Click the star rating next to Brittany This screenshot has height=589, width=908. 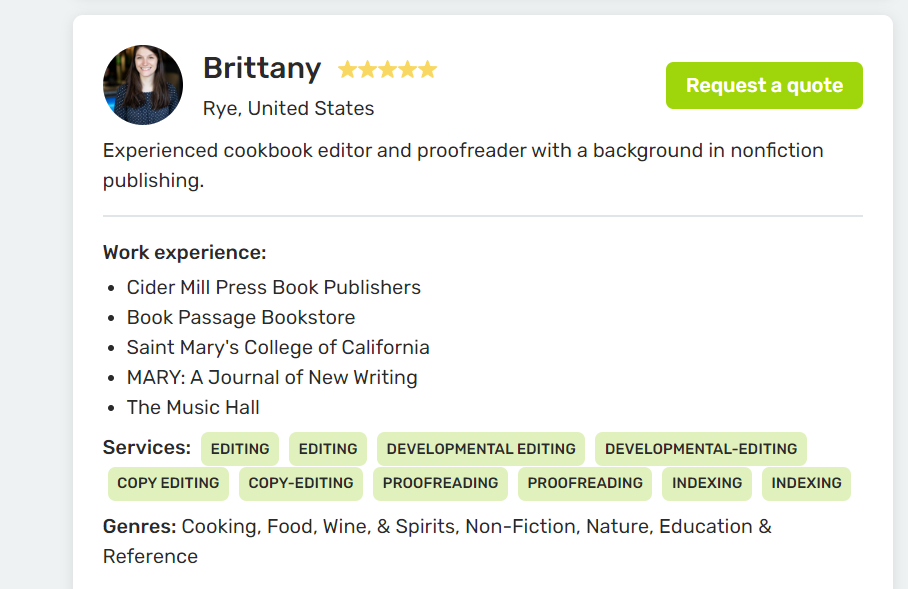tap(387, 70)
